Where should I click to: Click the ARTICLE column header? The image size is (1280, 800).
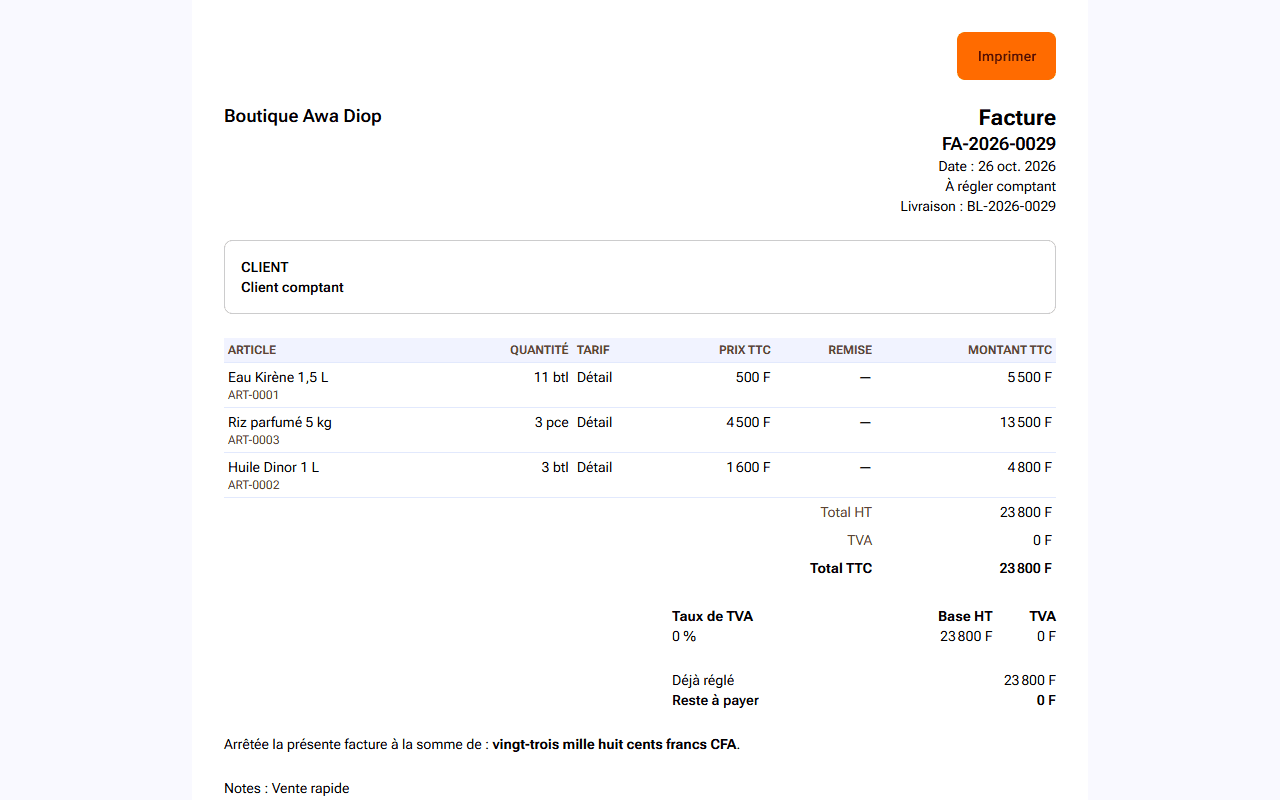tap(252, 350)
